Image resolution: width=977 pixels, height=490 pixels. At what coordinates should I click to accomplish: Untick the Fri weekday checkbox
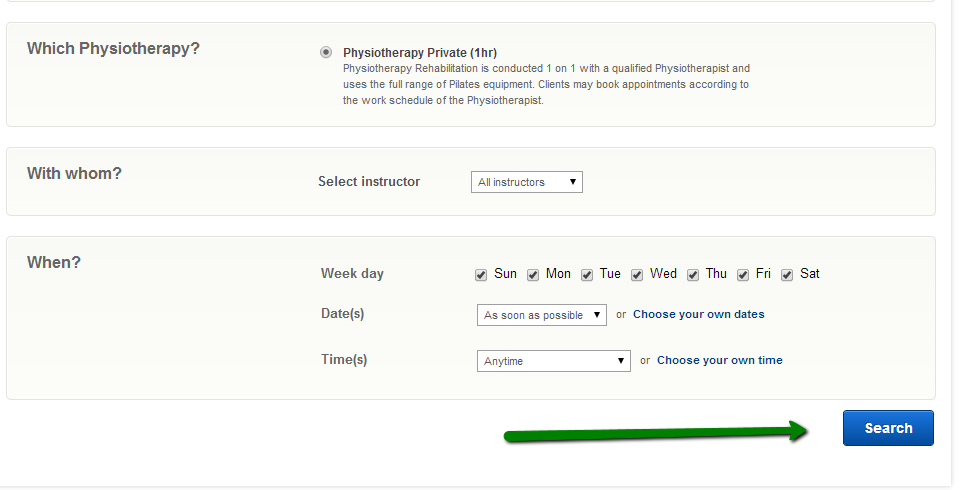(x=743, y=275)
